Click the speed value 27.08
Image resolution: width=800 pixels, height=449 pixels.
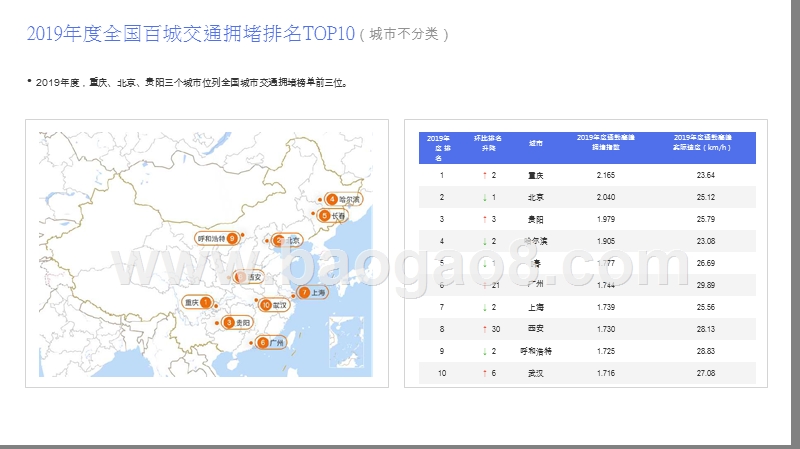tap(706, 373)
